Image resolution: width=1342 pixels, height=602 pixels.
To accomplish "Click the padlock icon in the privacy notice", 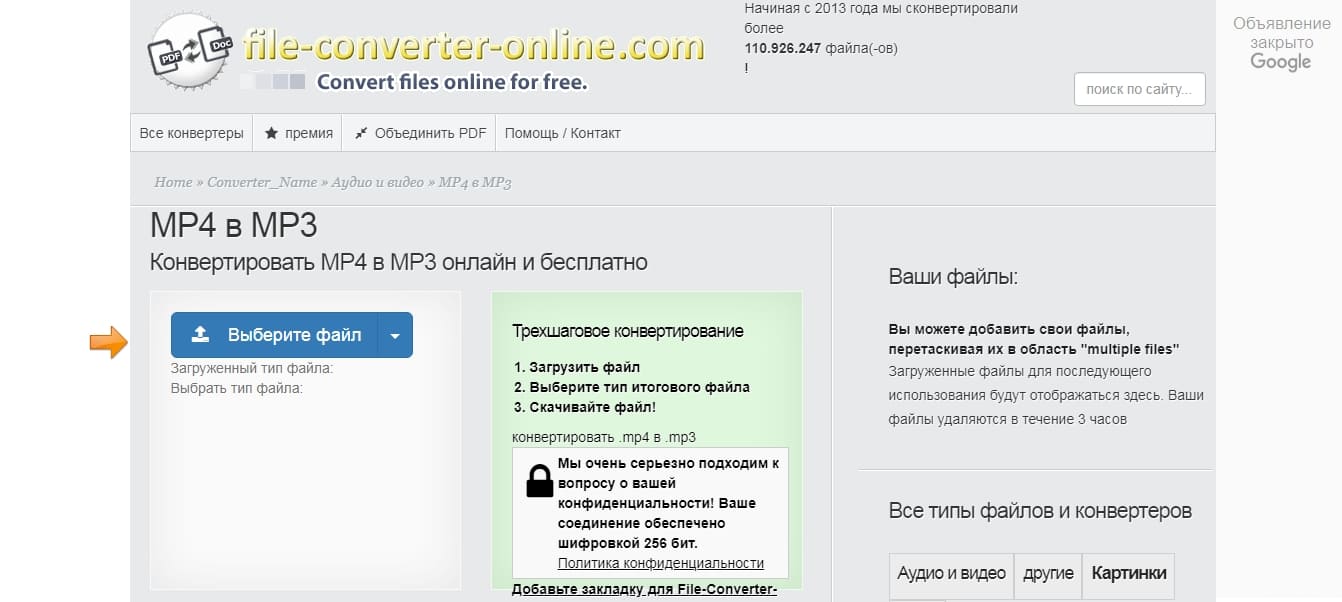I will (x=537, y=483).
